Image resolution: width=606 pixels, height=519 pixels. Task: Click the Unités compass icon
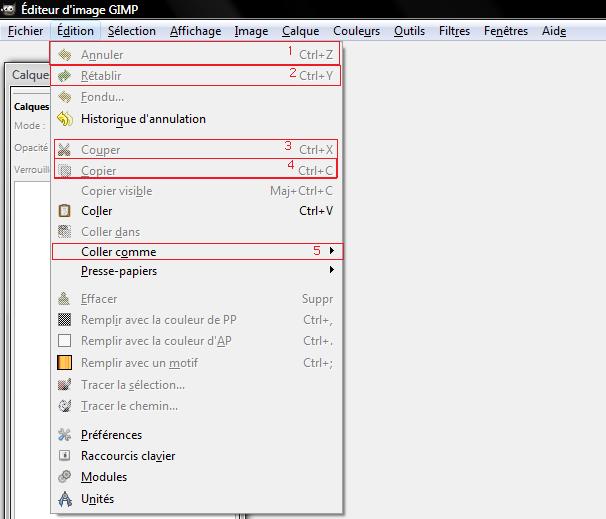pos(65,499)
